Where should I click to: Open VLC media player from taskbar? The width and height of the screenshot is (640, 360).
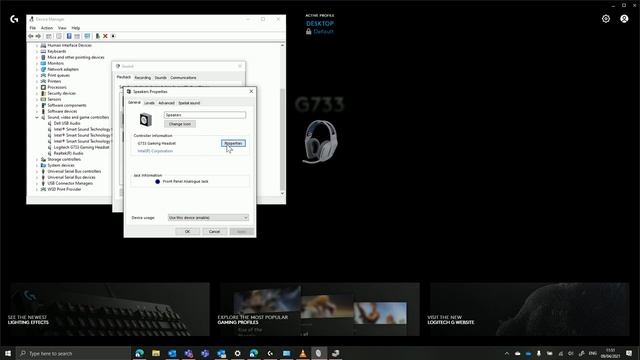click(x=303, y=353)
